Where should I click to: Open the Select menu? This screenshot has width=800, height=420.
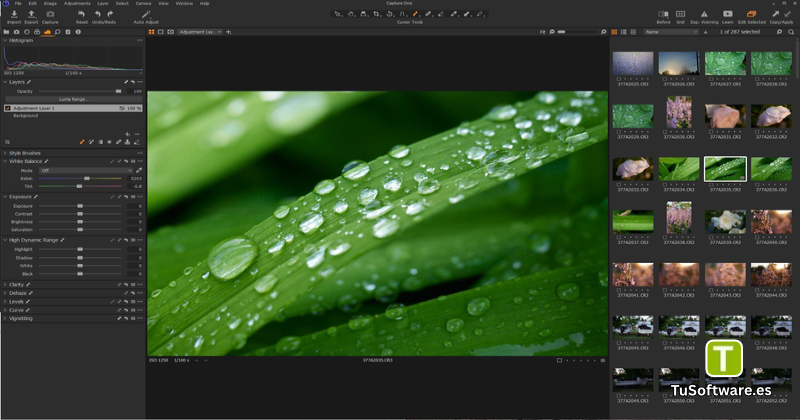pyautogui.click(x=122, y=3)
